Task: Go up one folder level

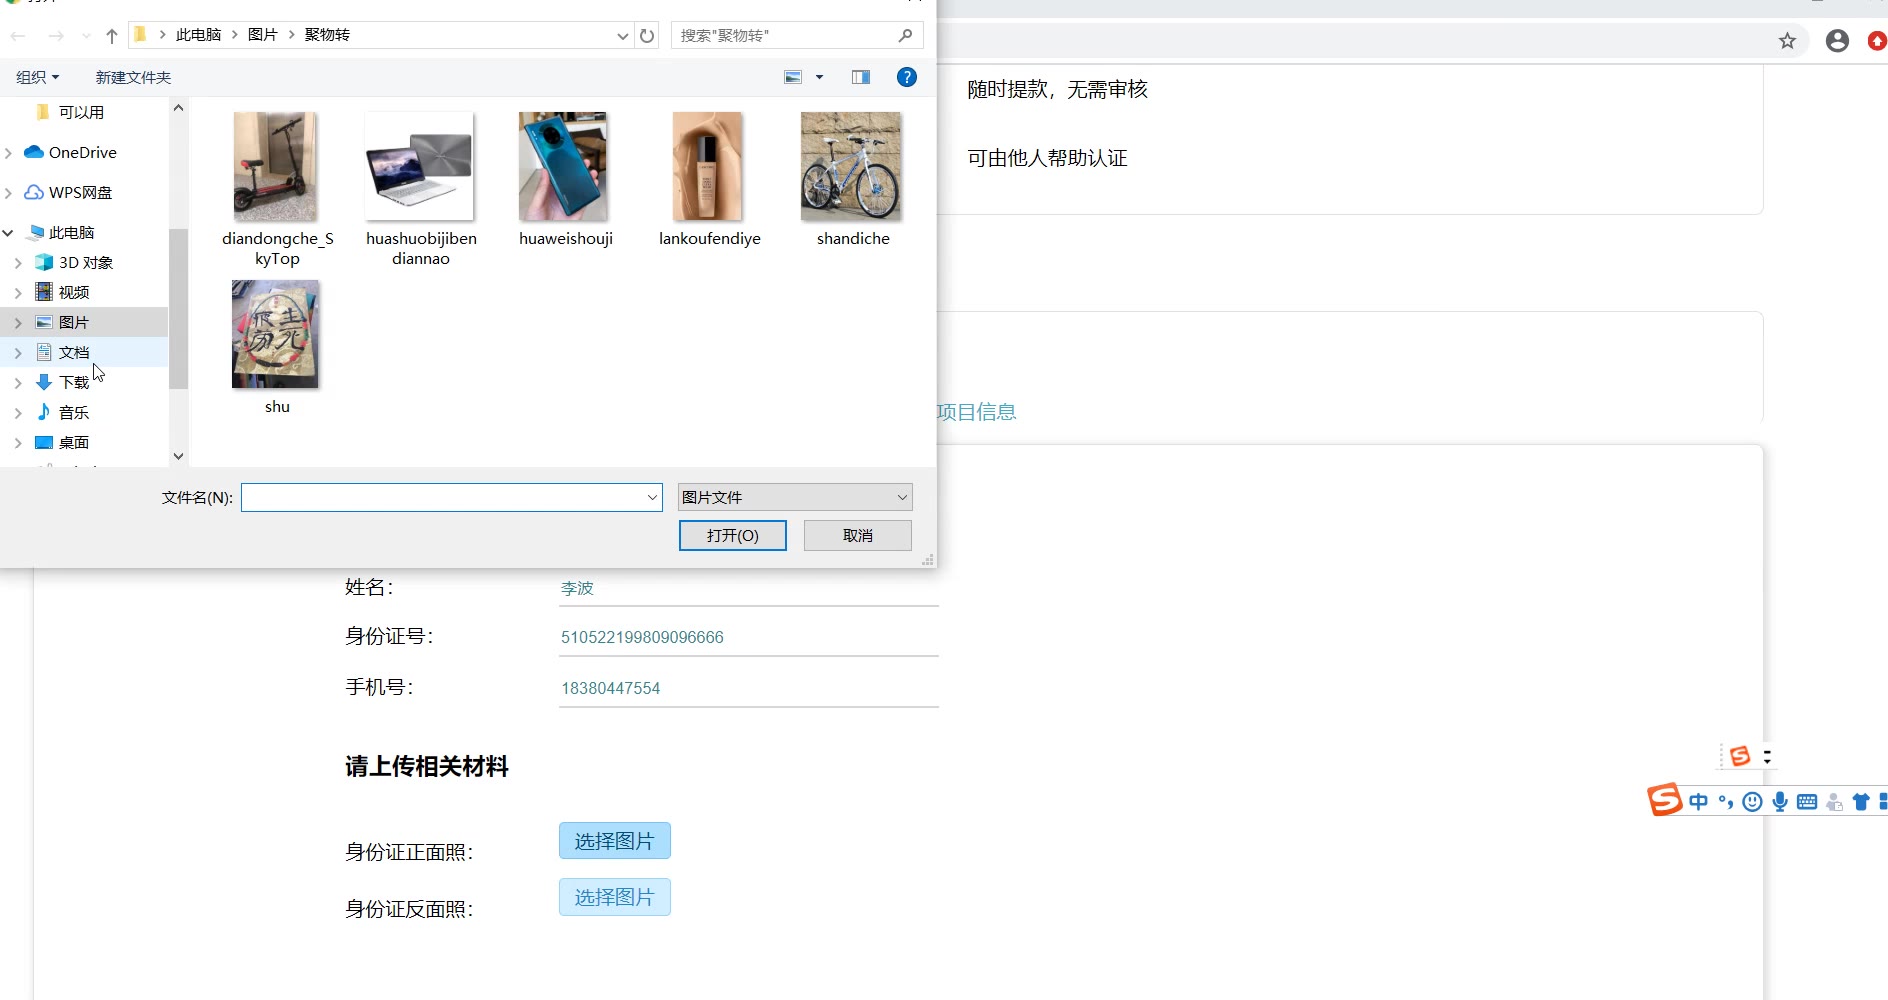Action: click(x=112, y=36)
